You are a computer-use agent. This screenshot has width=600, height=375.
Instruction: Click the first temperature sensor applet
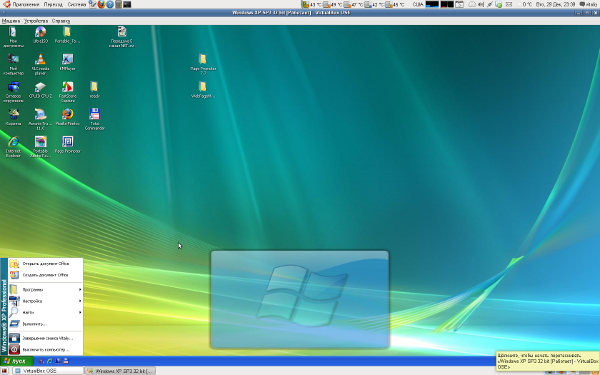(x=311, y=4)
